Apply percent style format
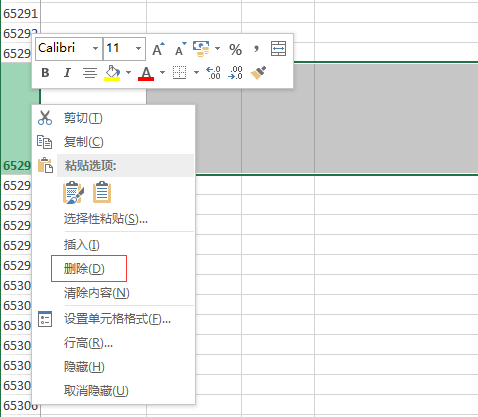 coord(235,49)
